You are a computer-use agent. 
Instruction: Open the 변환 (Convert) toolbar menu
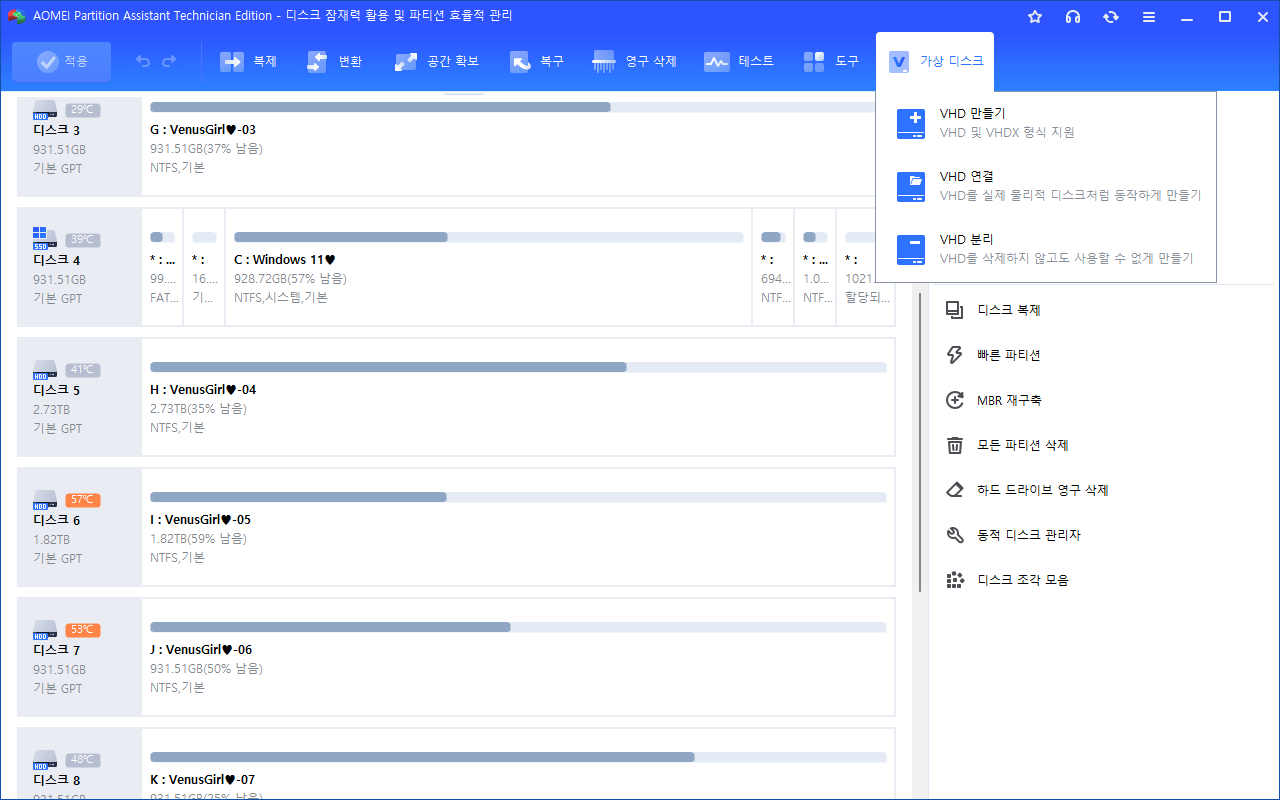pyautogui.click(x=335, y=62)
